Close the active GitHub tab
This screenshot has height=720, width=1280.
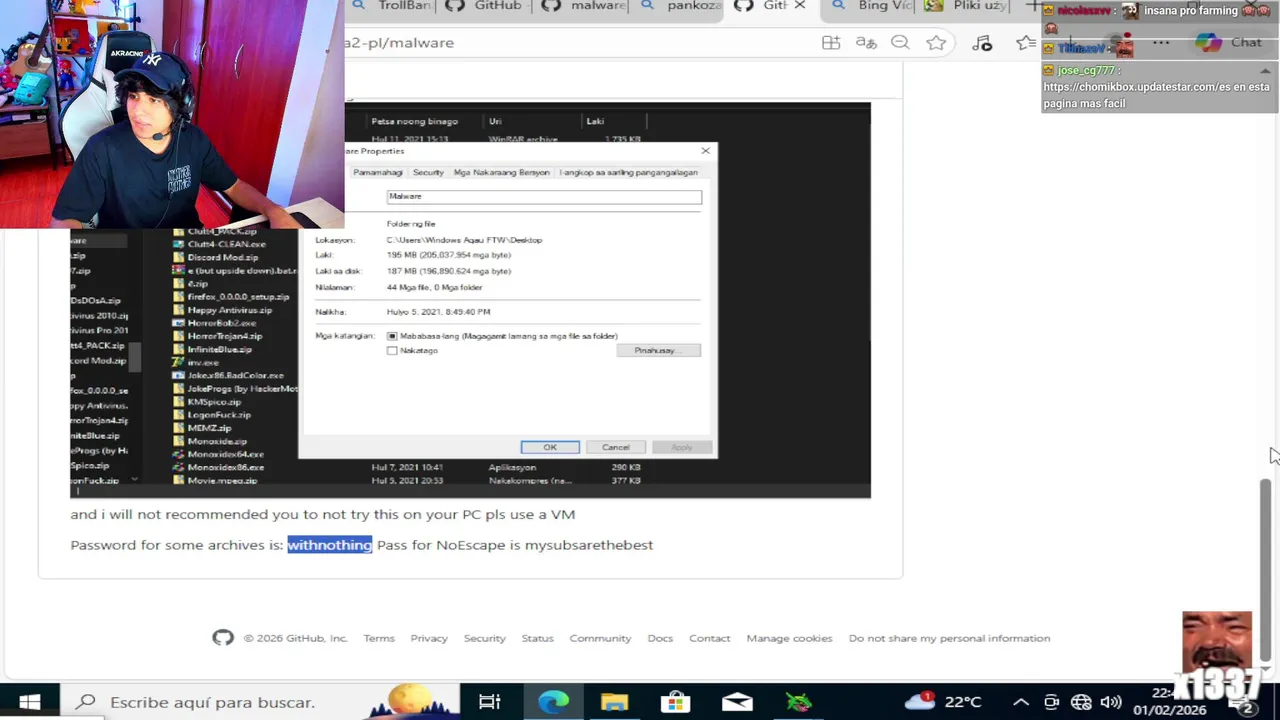point(799,6)
